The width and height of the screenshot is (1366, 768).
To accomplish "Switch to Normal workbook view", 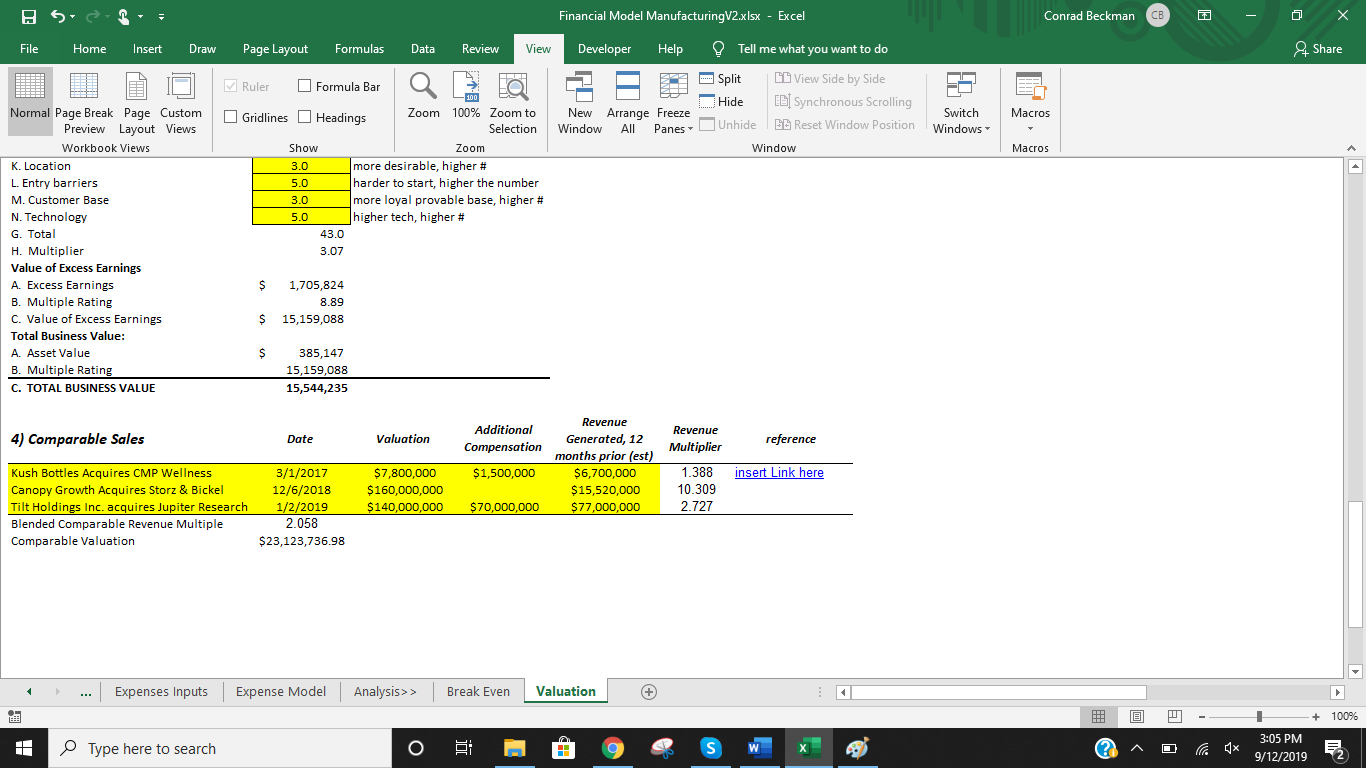I will coord(30,102).
